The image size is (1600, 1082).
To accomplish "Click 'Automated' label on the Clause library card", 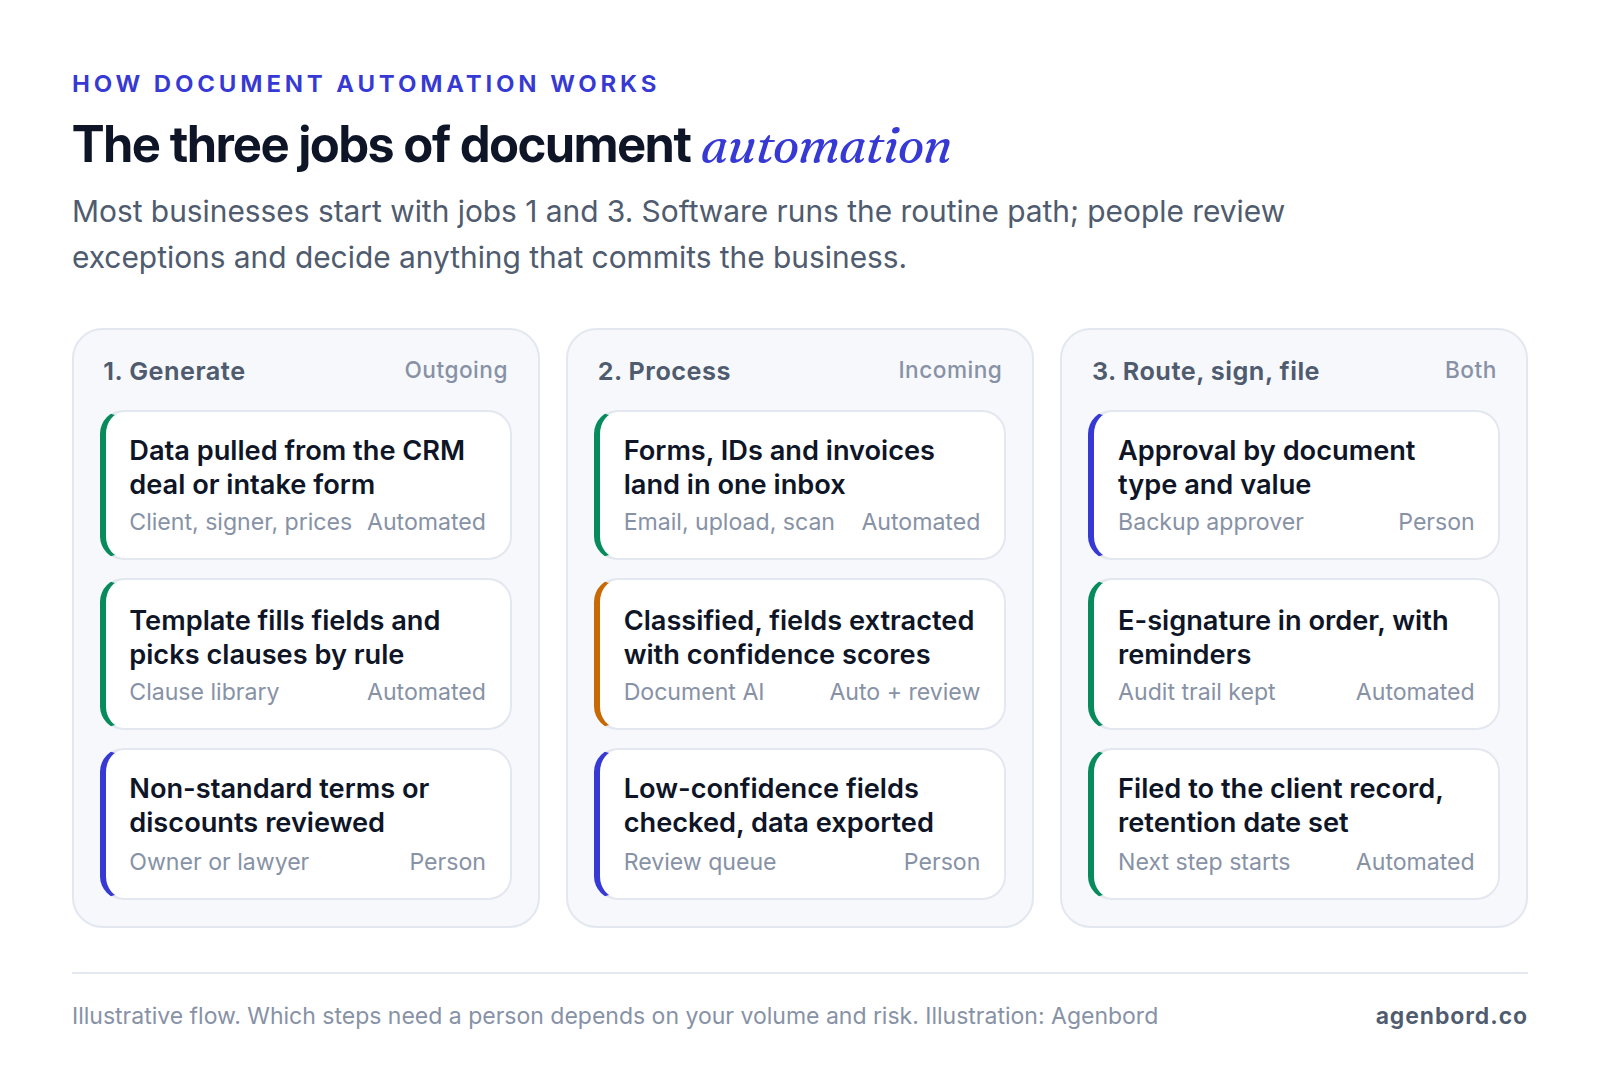I will [426, 692].
